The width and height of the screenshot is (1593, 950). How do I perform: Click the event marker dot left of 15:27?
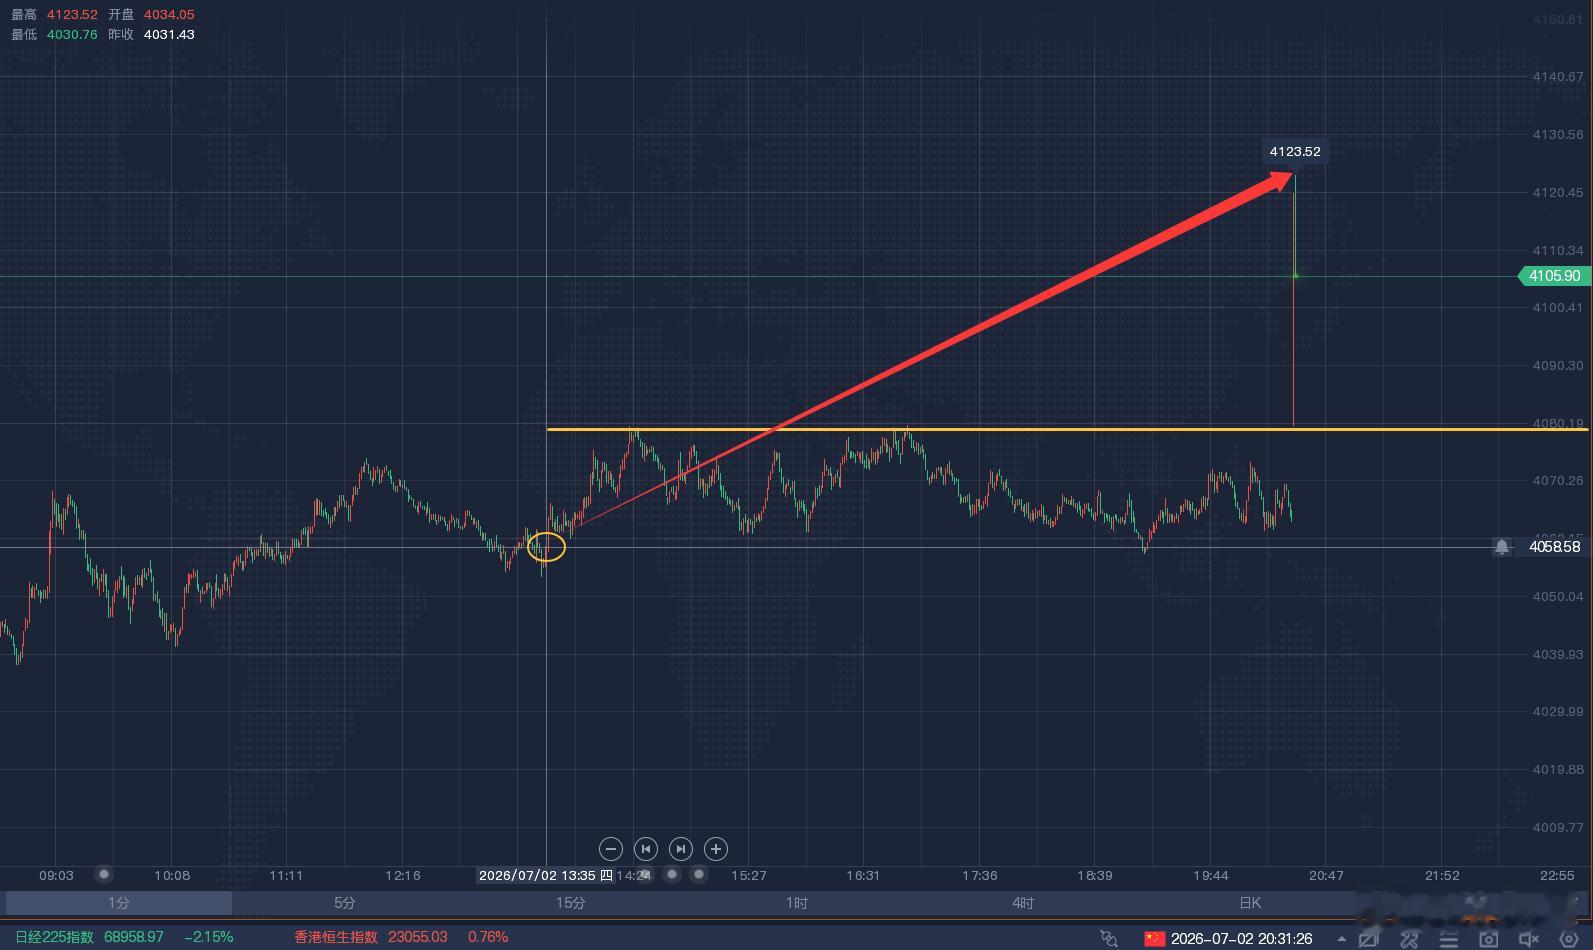click(699, 874)
